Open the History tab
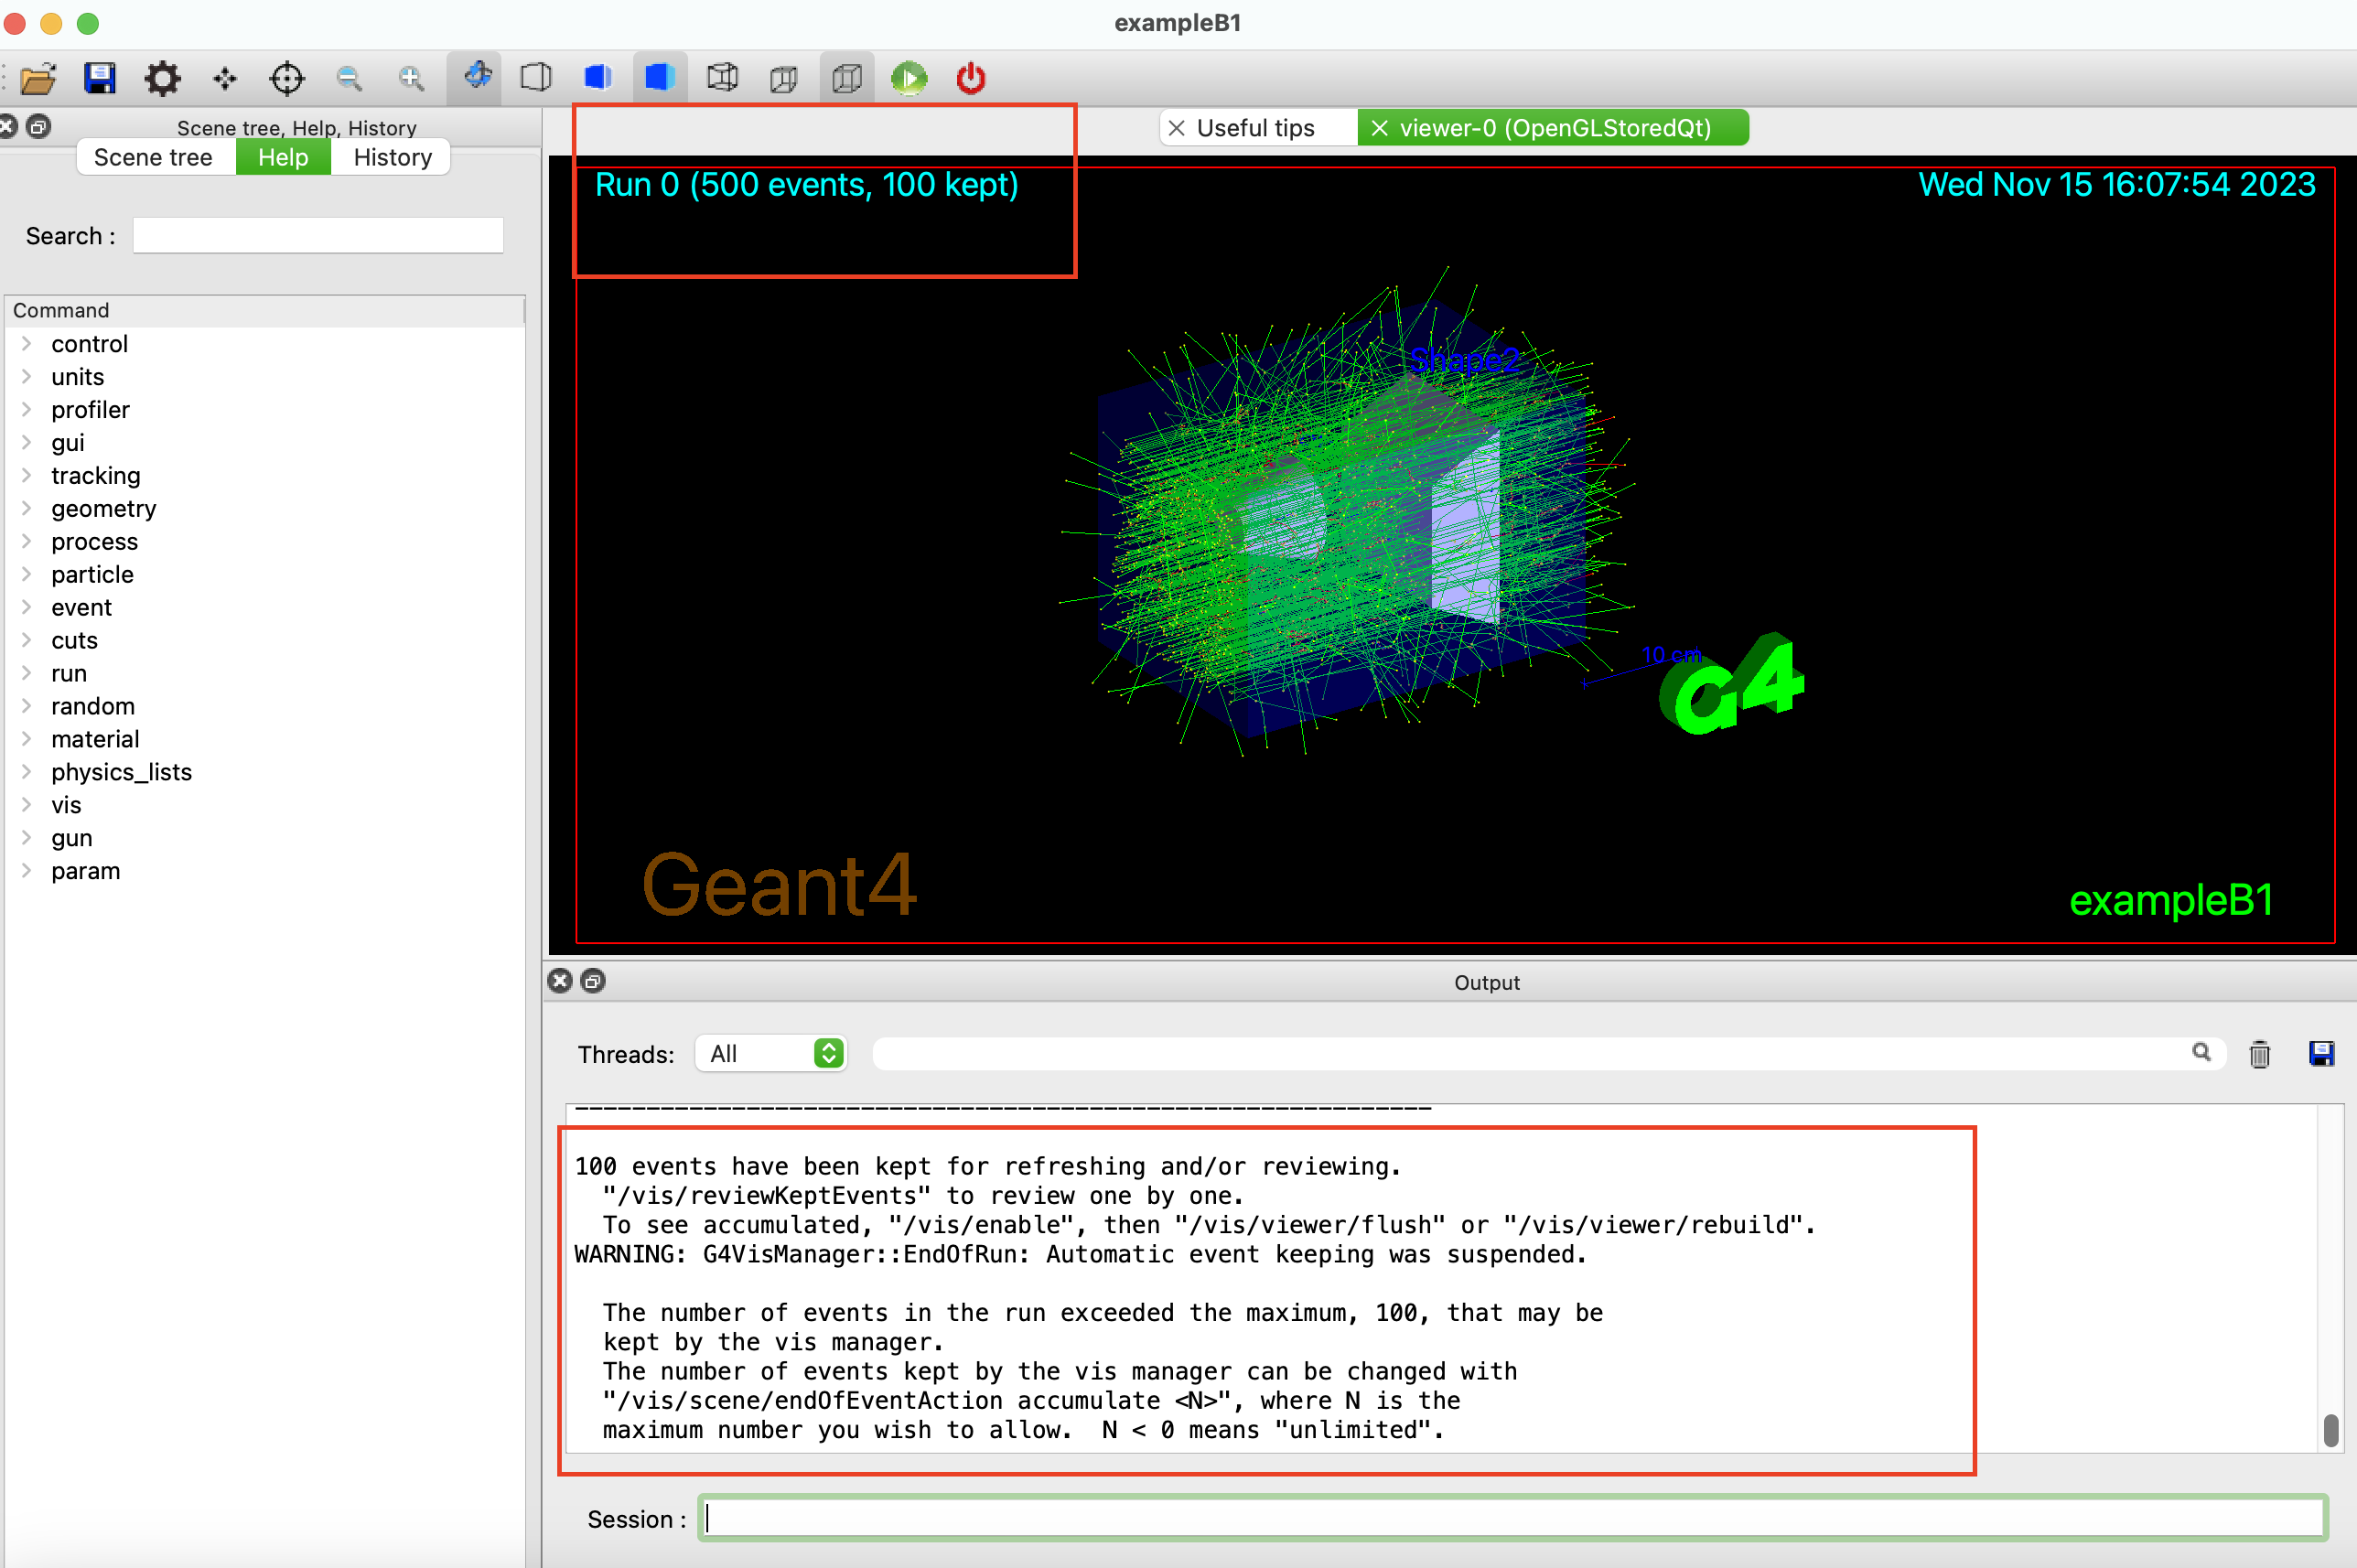Viewport: 2357px width, 1568px height. pos(392,157)
